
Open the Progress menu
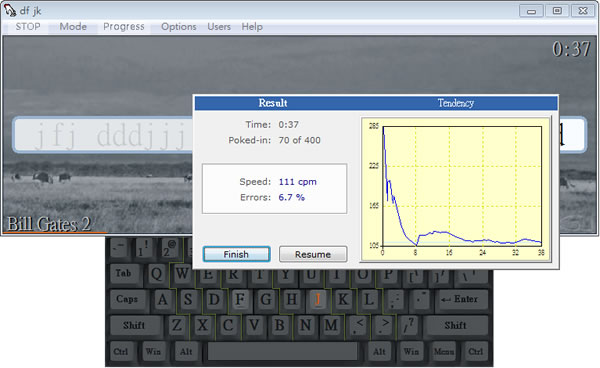pyautogui.click(x=124, y=26)
